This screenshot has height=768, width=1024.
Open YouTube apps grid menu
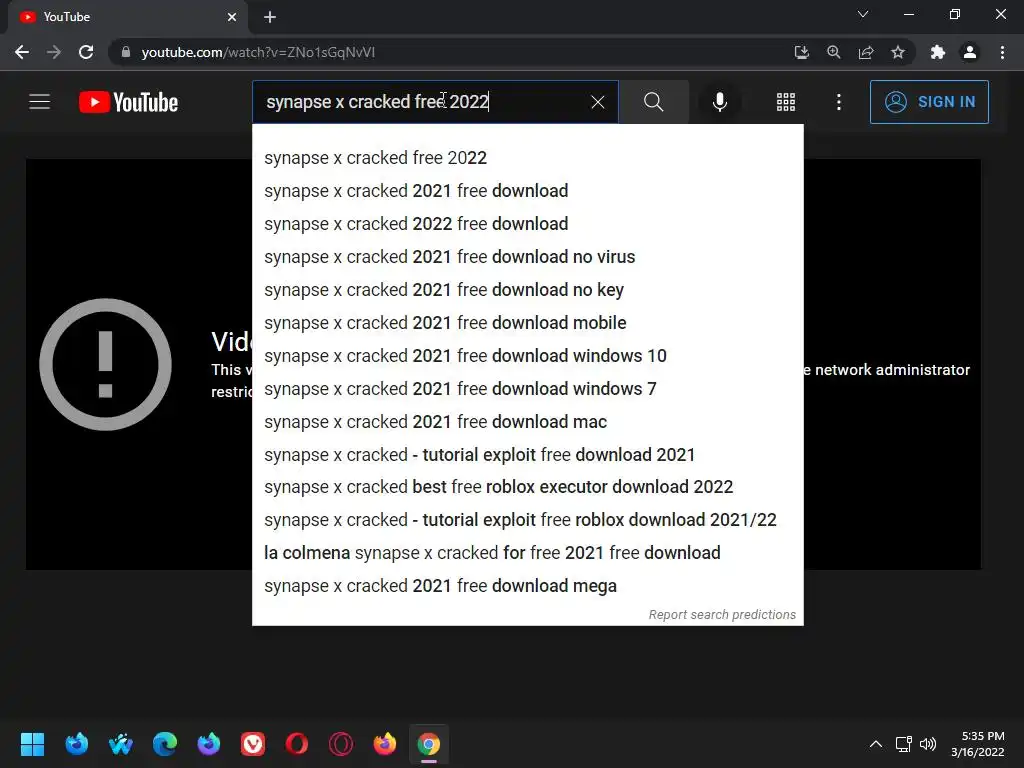click(786, 102)
